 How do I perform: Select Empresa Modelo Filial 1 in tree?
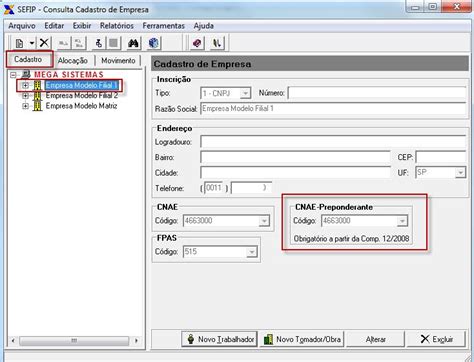[82, 85]
